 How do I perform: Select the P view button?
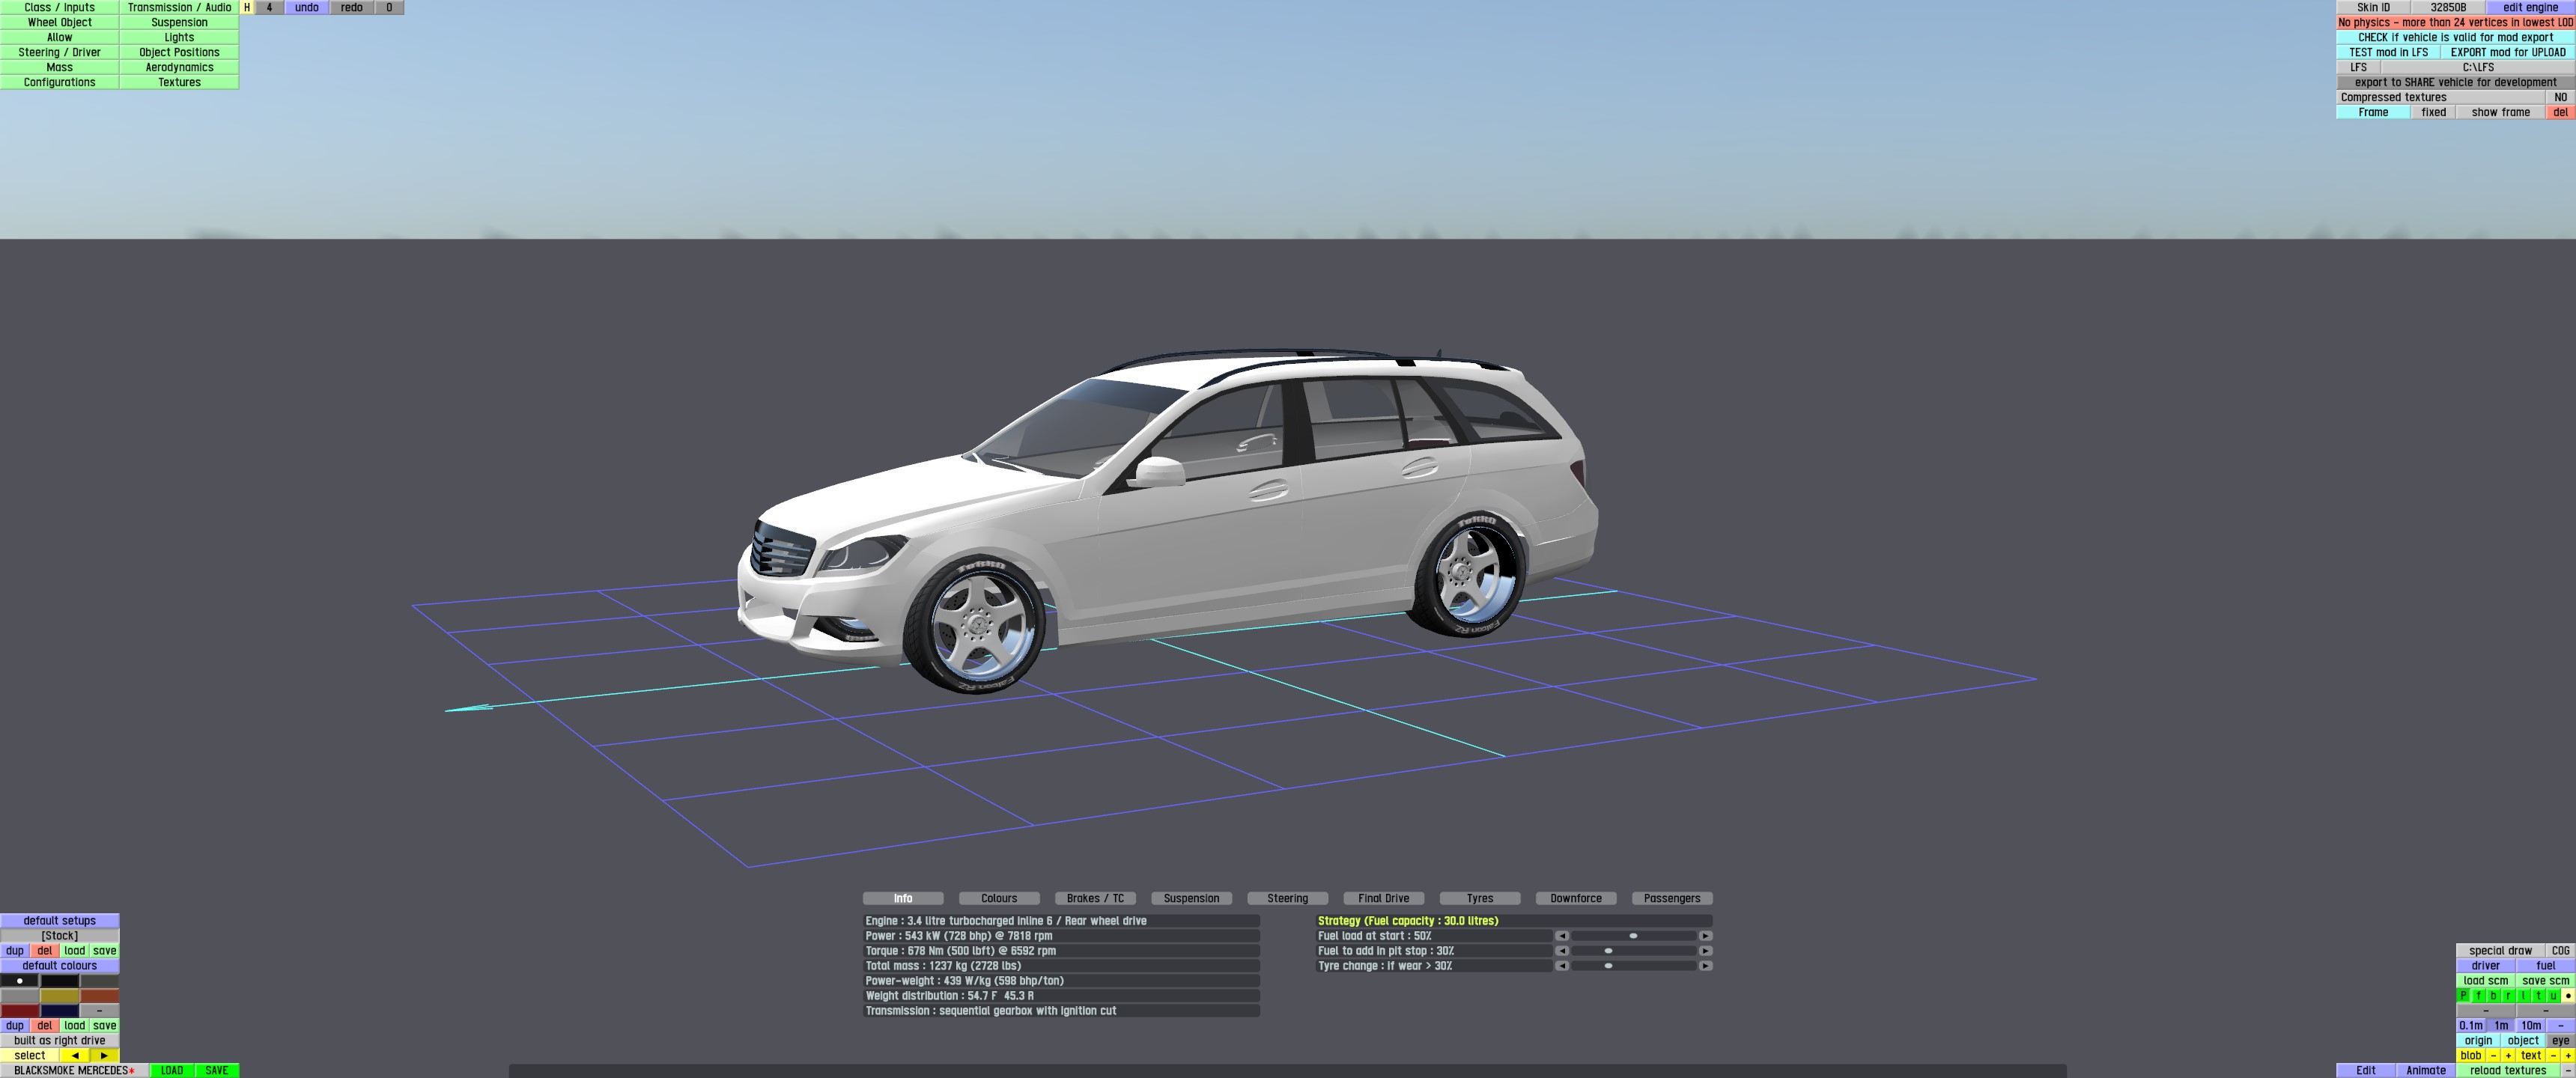(2464, 995)
